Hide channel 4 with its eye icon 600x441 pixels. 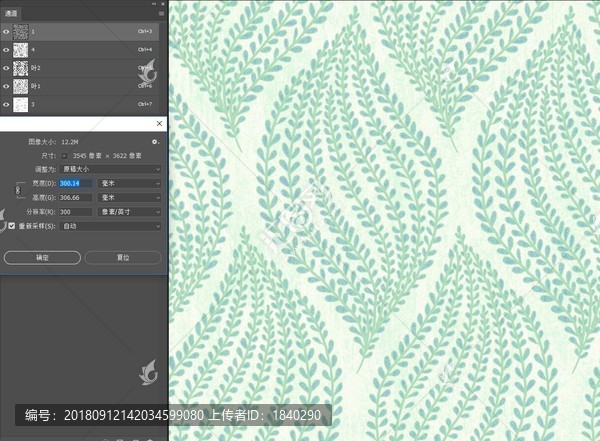click(x=6, y=50)
